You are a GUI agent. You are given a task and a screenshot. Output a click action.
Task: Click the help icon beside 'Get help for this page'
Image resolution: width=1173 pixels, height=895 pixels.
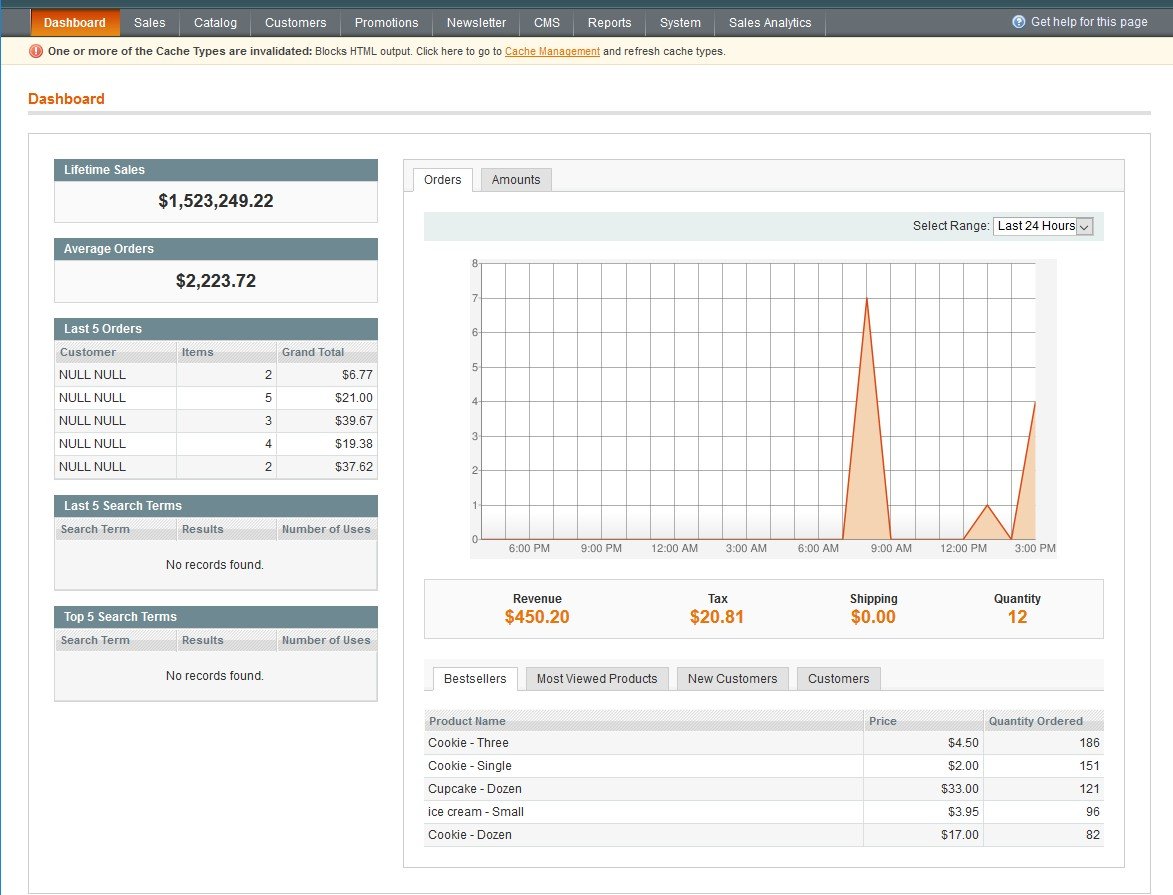point(1018,22)
